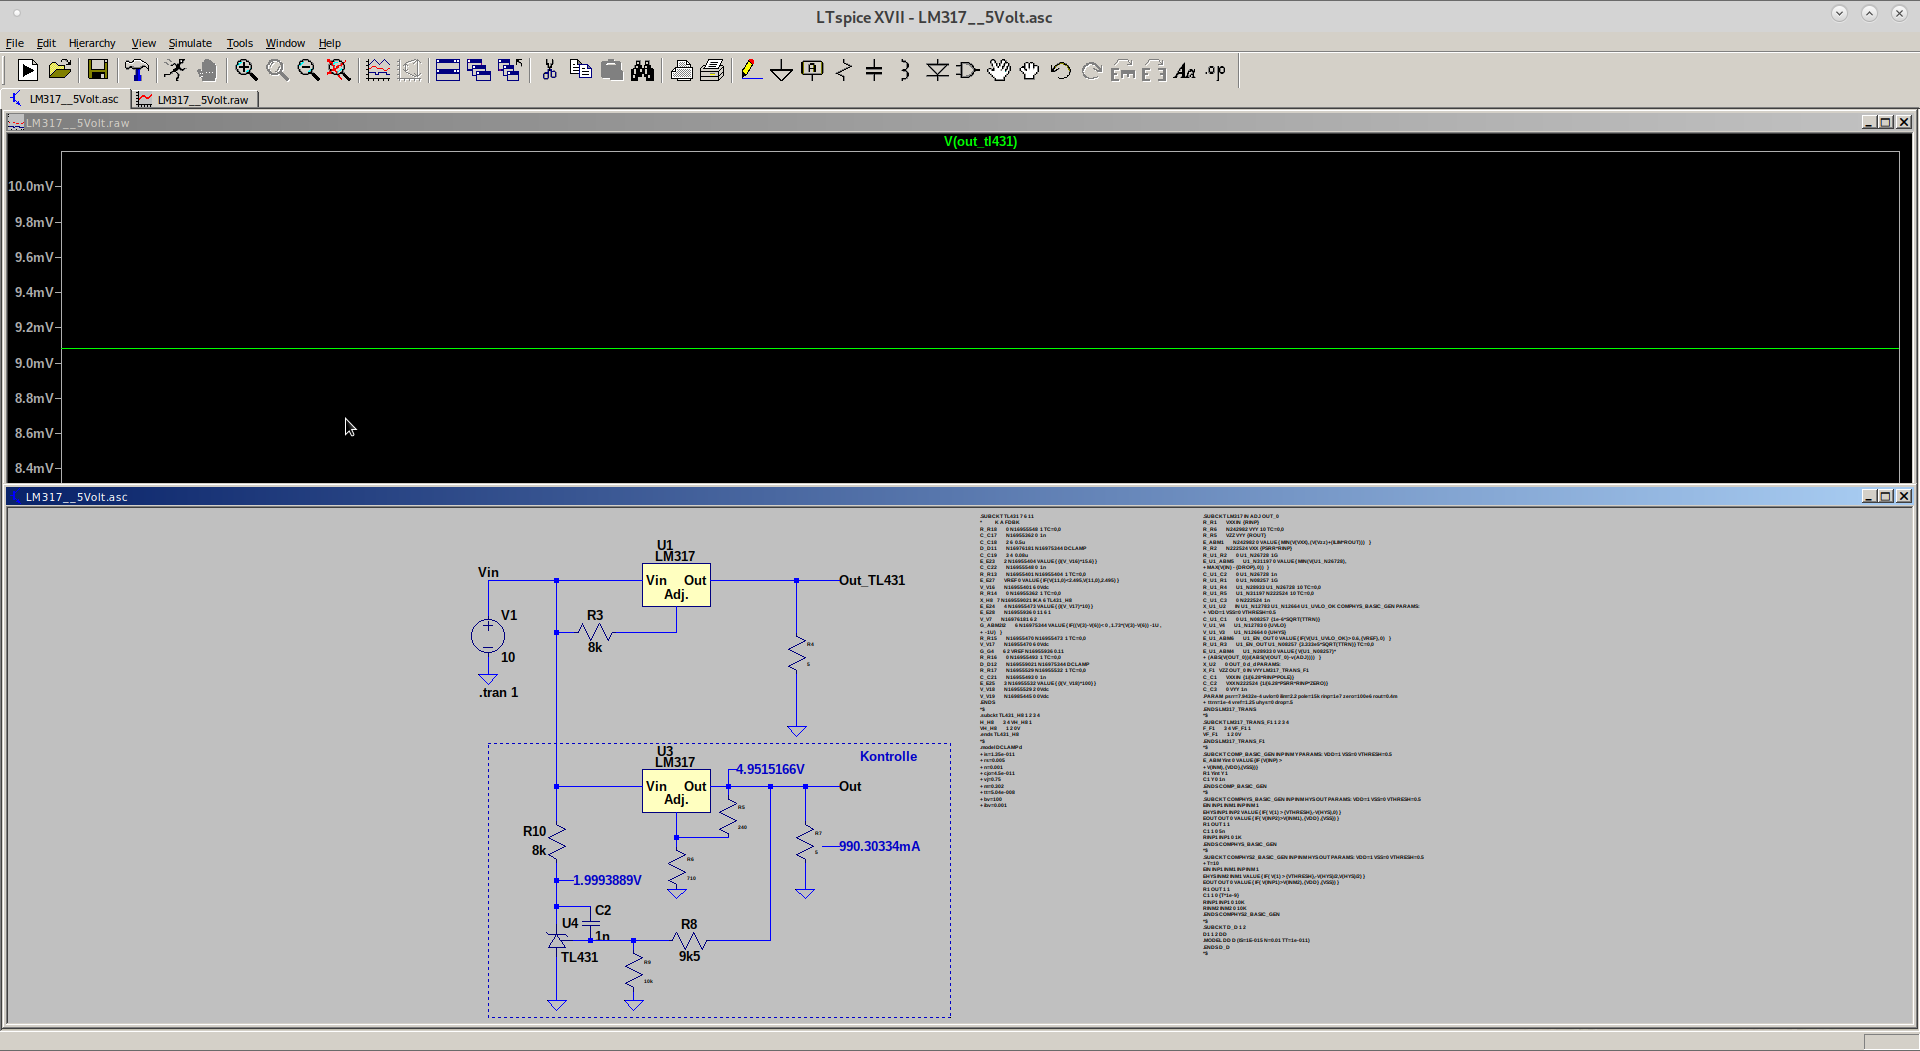Select the Cut scissors tool

coord(549,70)
